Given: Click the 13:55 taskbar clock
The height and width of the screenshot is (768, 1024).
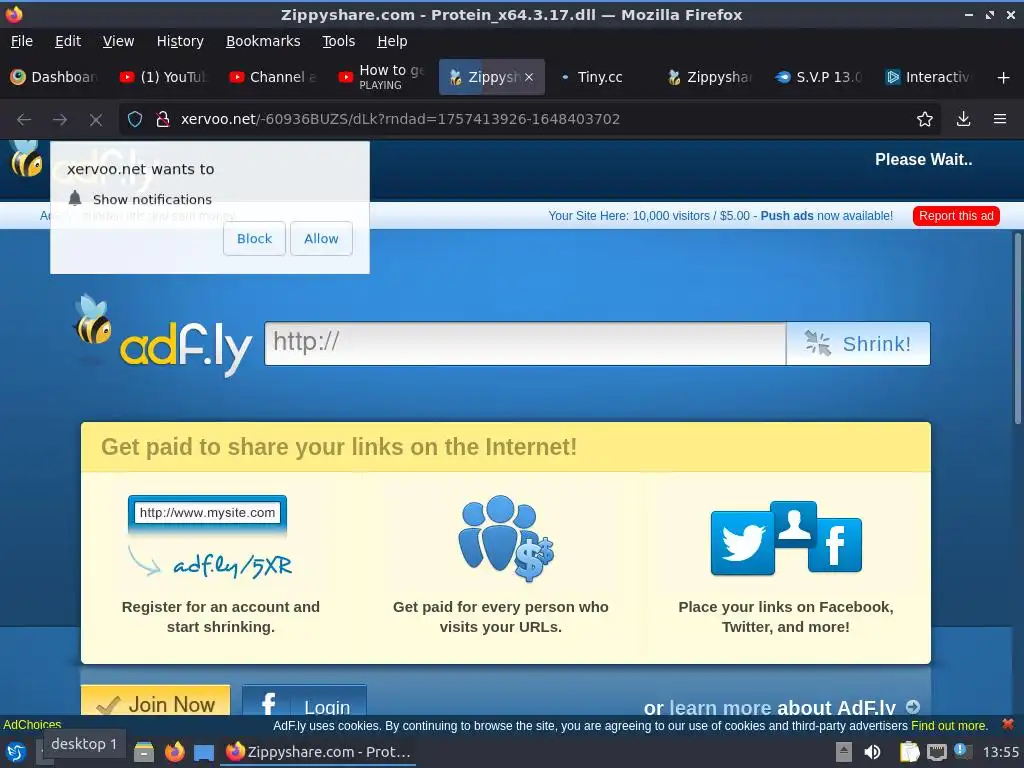Looking at the screenshot, I should coord(1000,752).
